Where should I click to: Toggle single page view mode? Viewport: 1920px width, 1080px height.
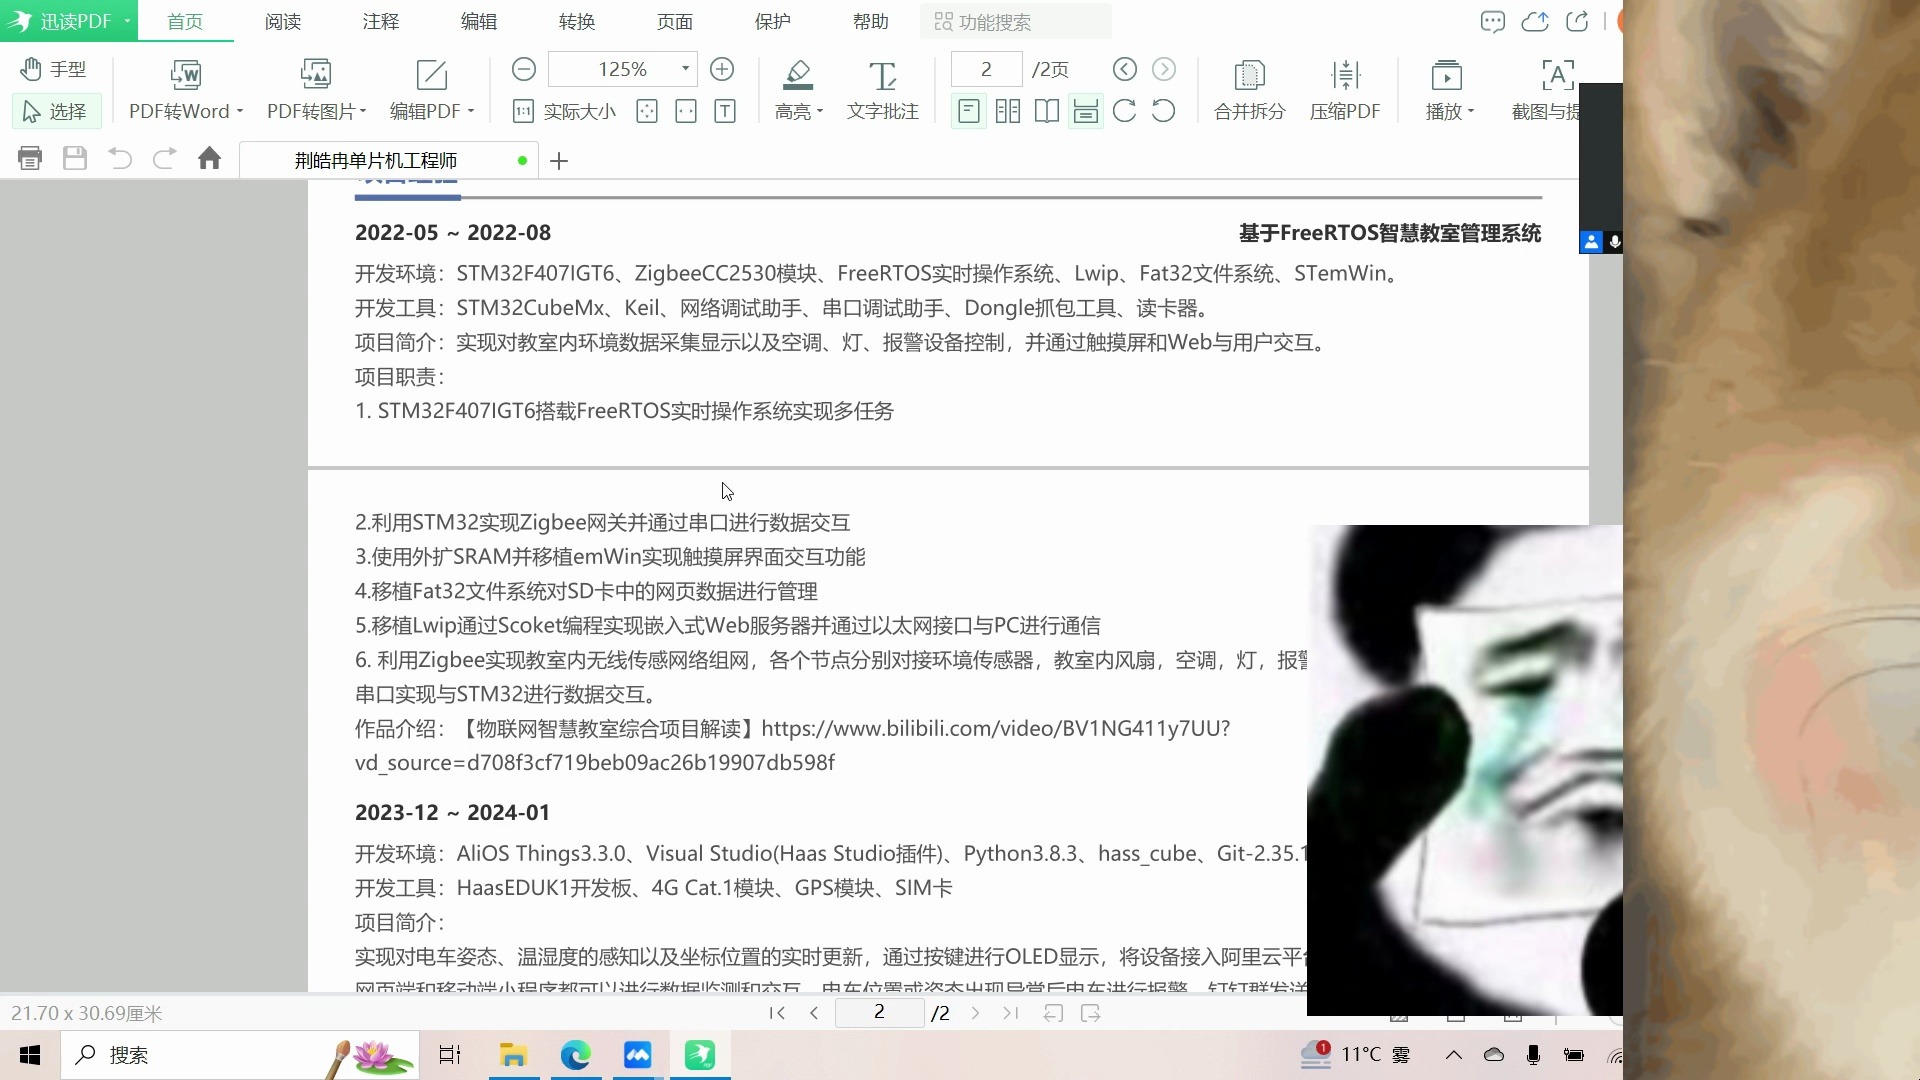pyautogui.click(x=968, y=111)
